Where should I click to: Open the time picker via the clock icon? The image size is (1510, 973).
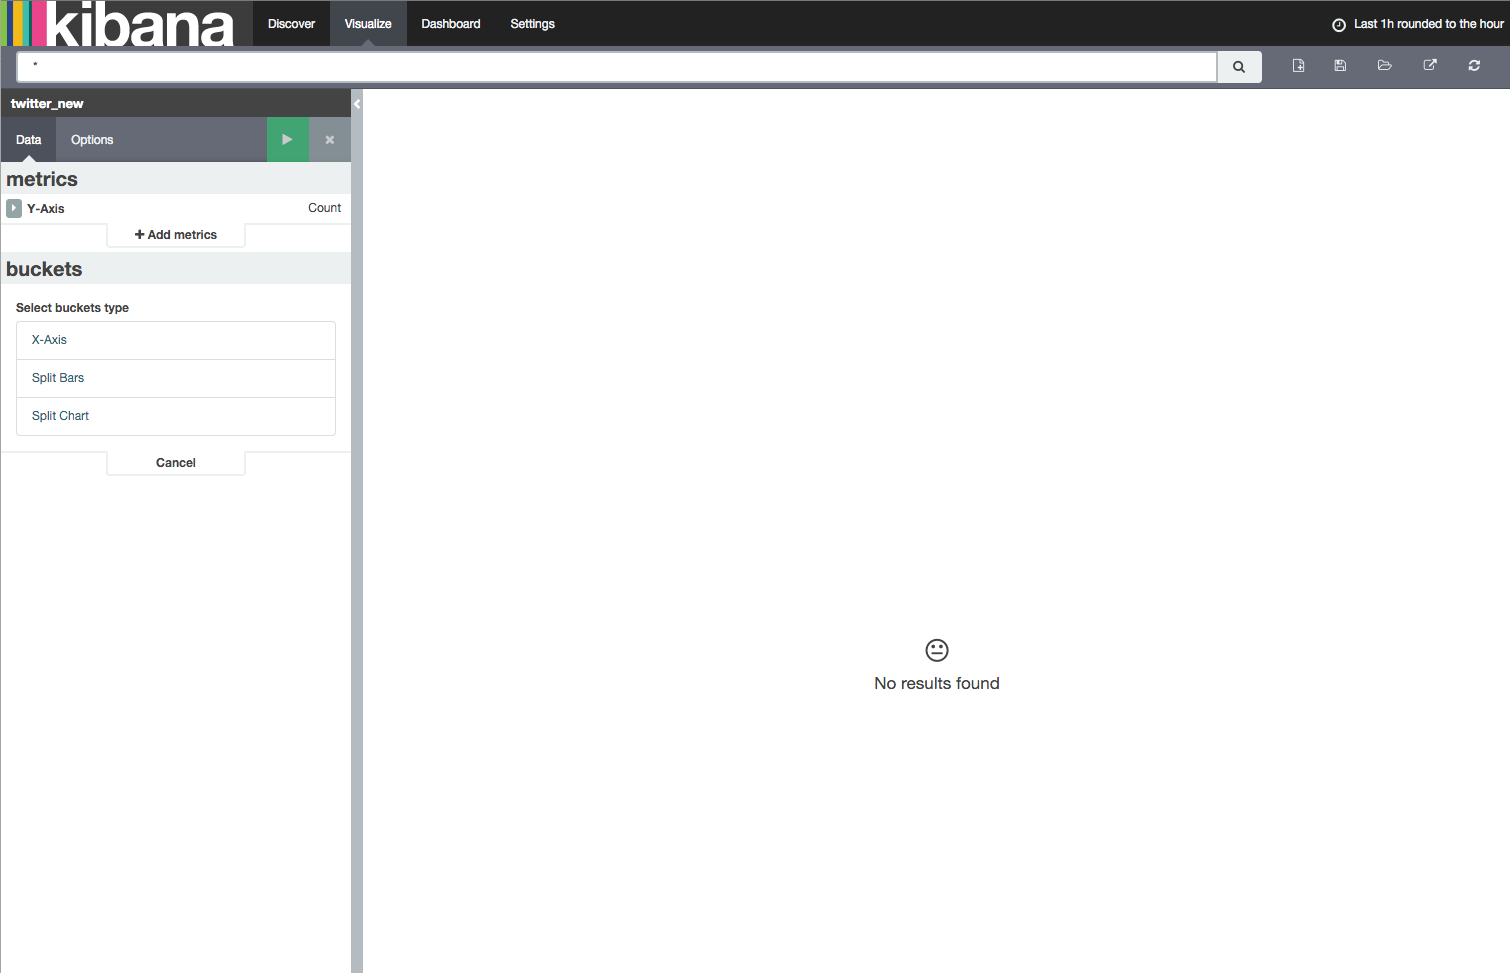(x=1338, y=24)
